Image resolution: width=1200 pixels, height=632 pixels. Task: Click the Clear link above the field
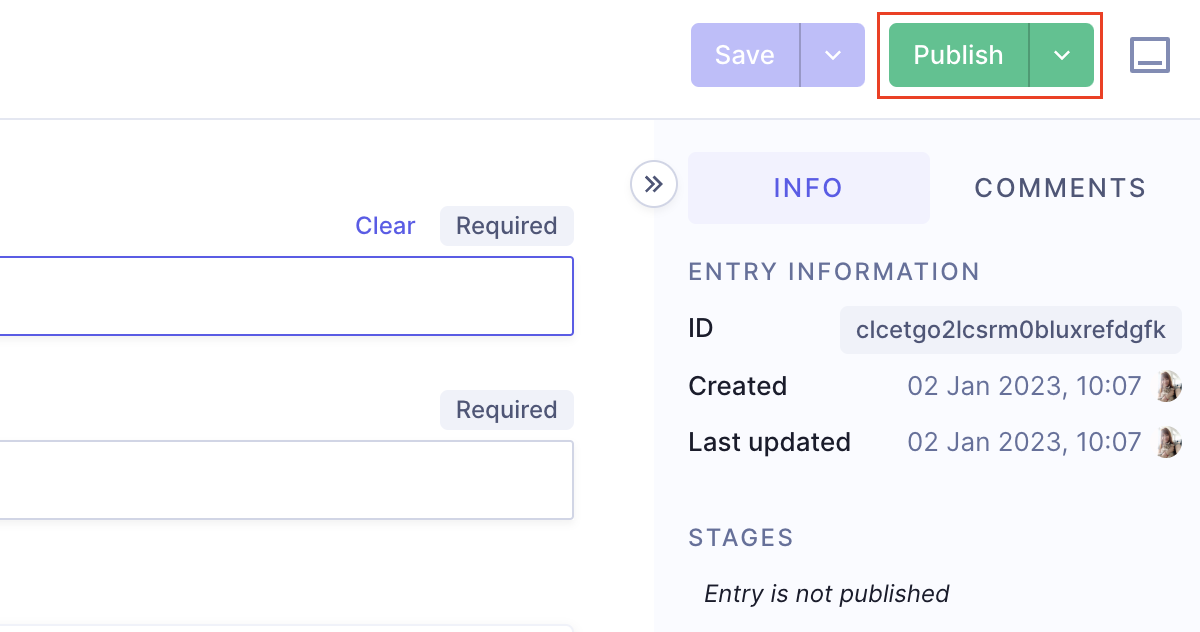pyautogui.click(x=385, y=226)
